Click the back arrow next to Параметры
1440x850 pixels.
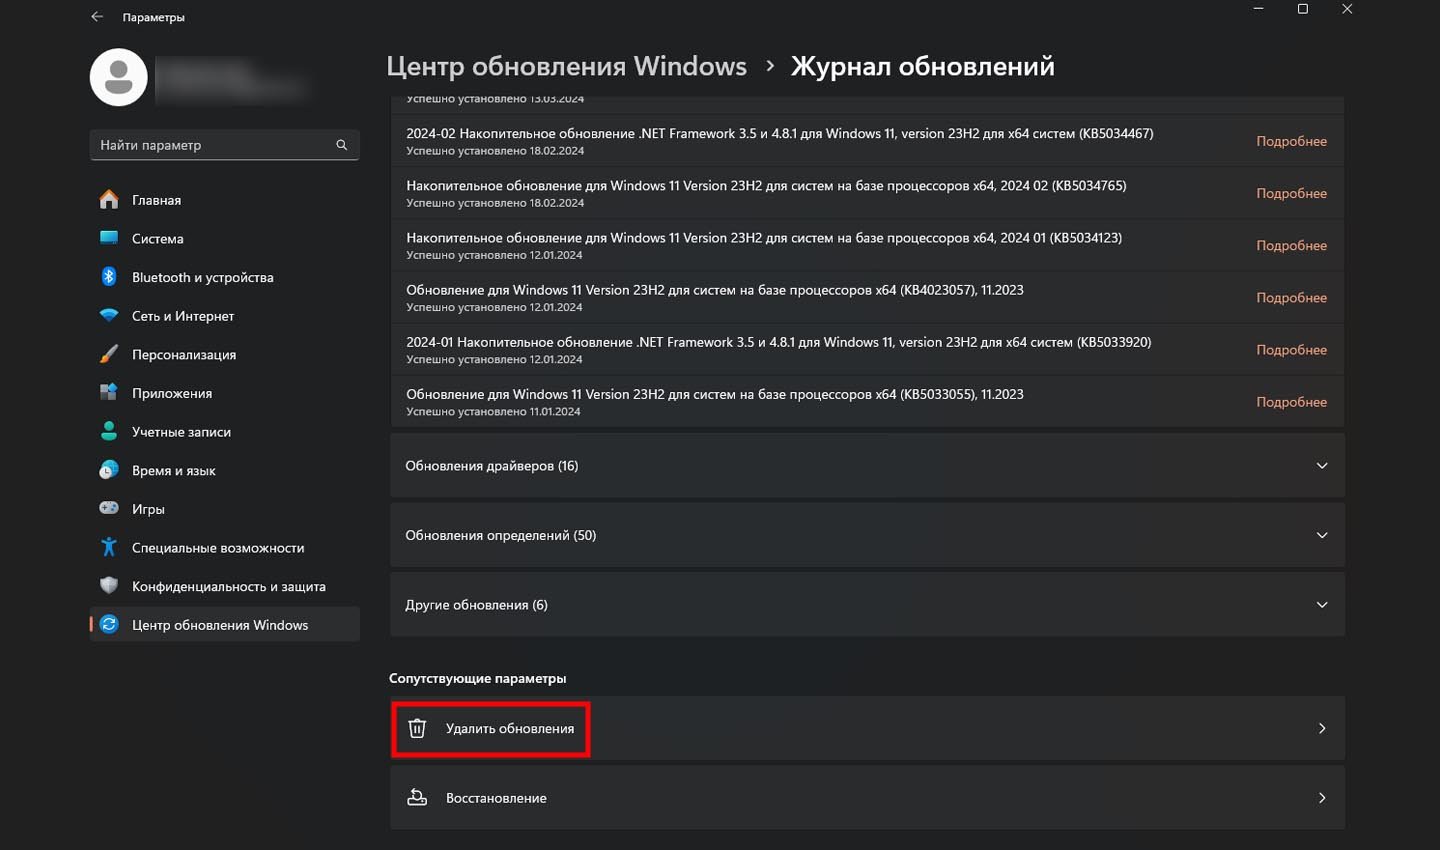point(97,17)
